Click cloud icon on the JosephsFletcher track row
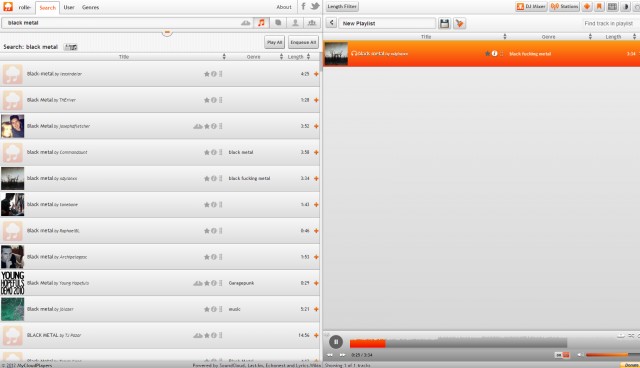Image resolution: width=640 pixels, height=368 pixels. pos(198,126)
